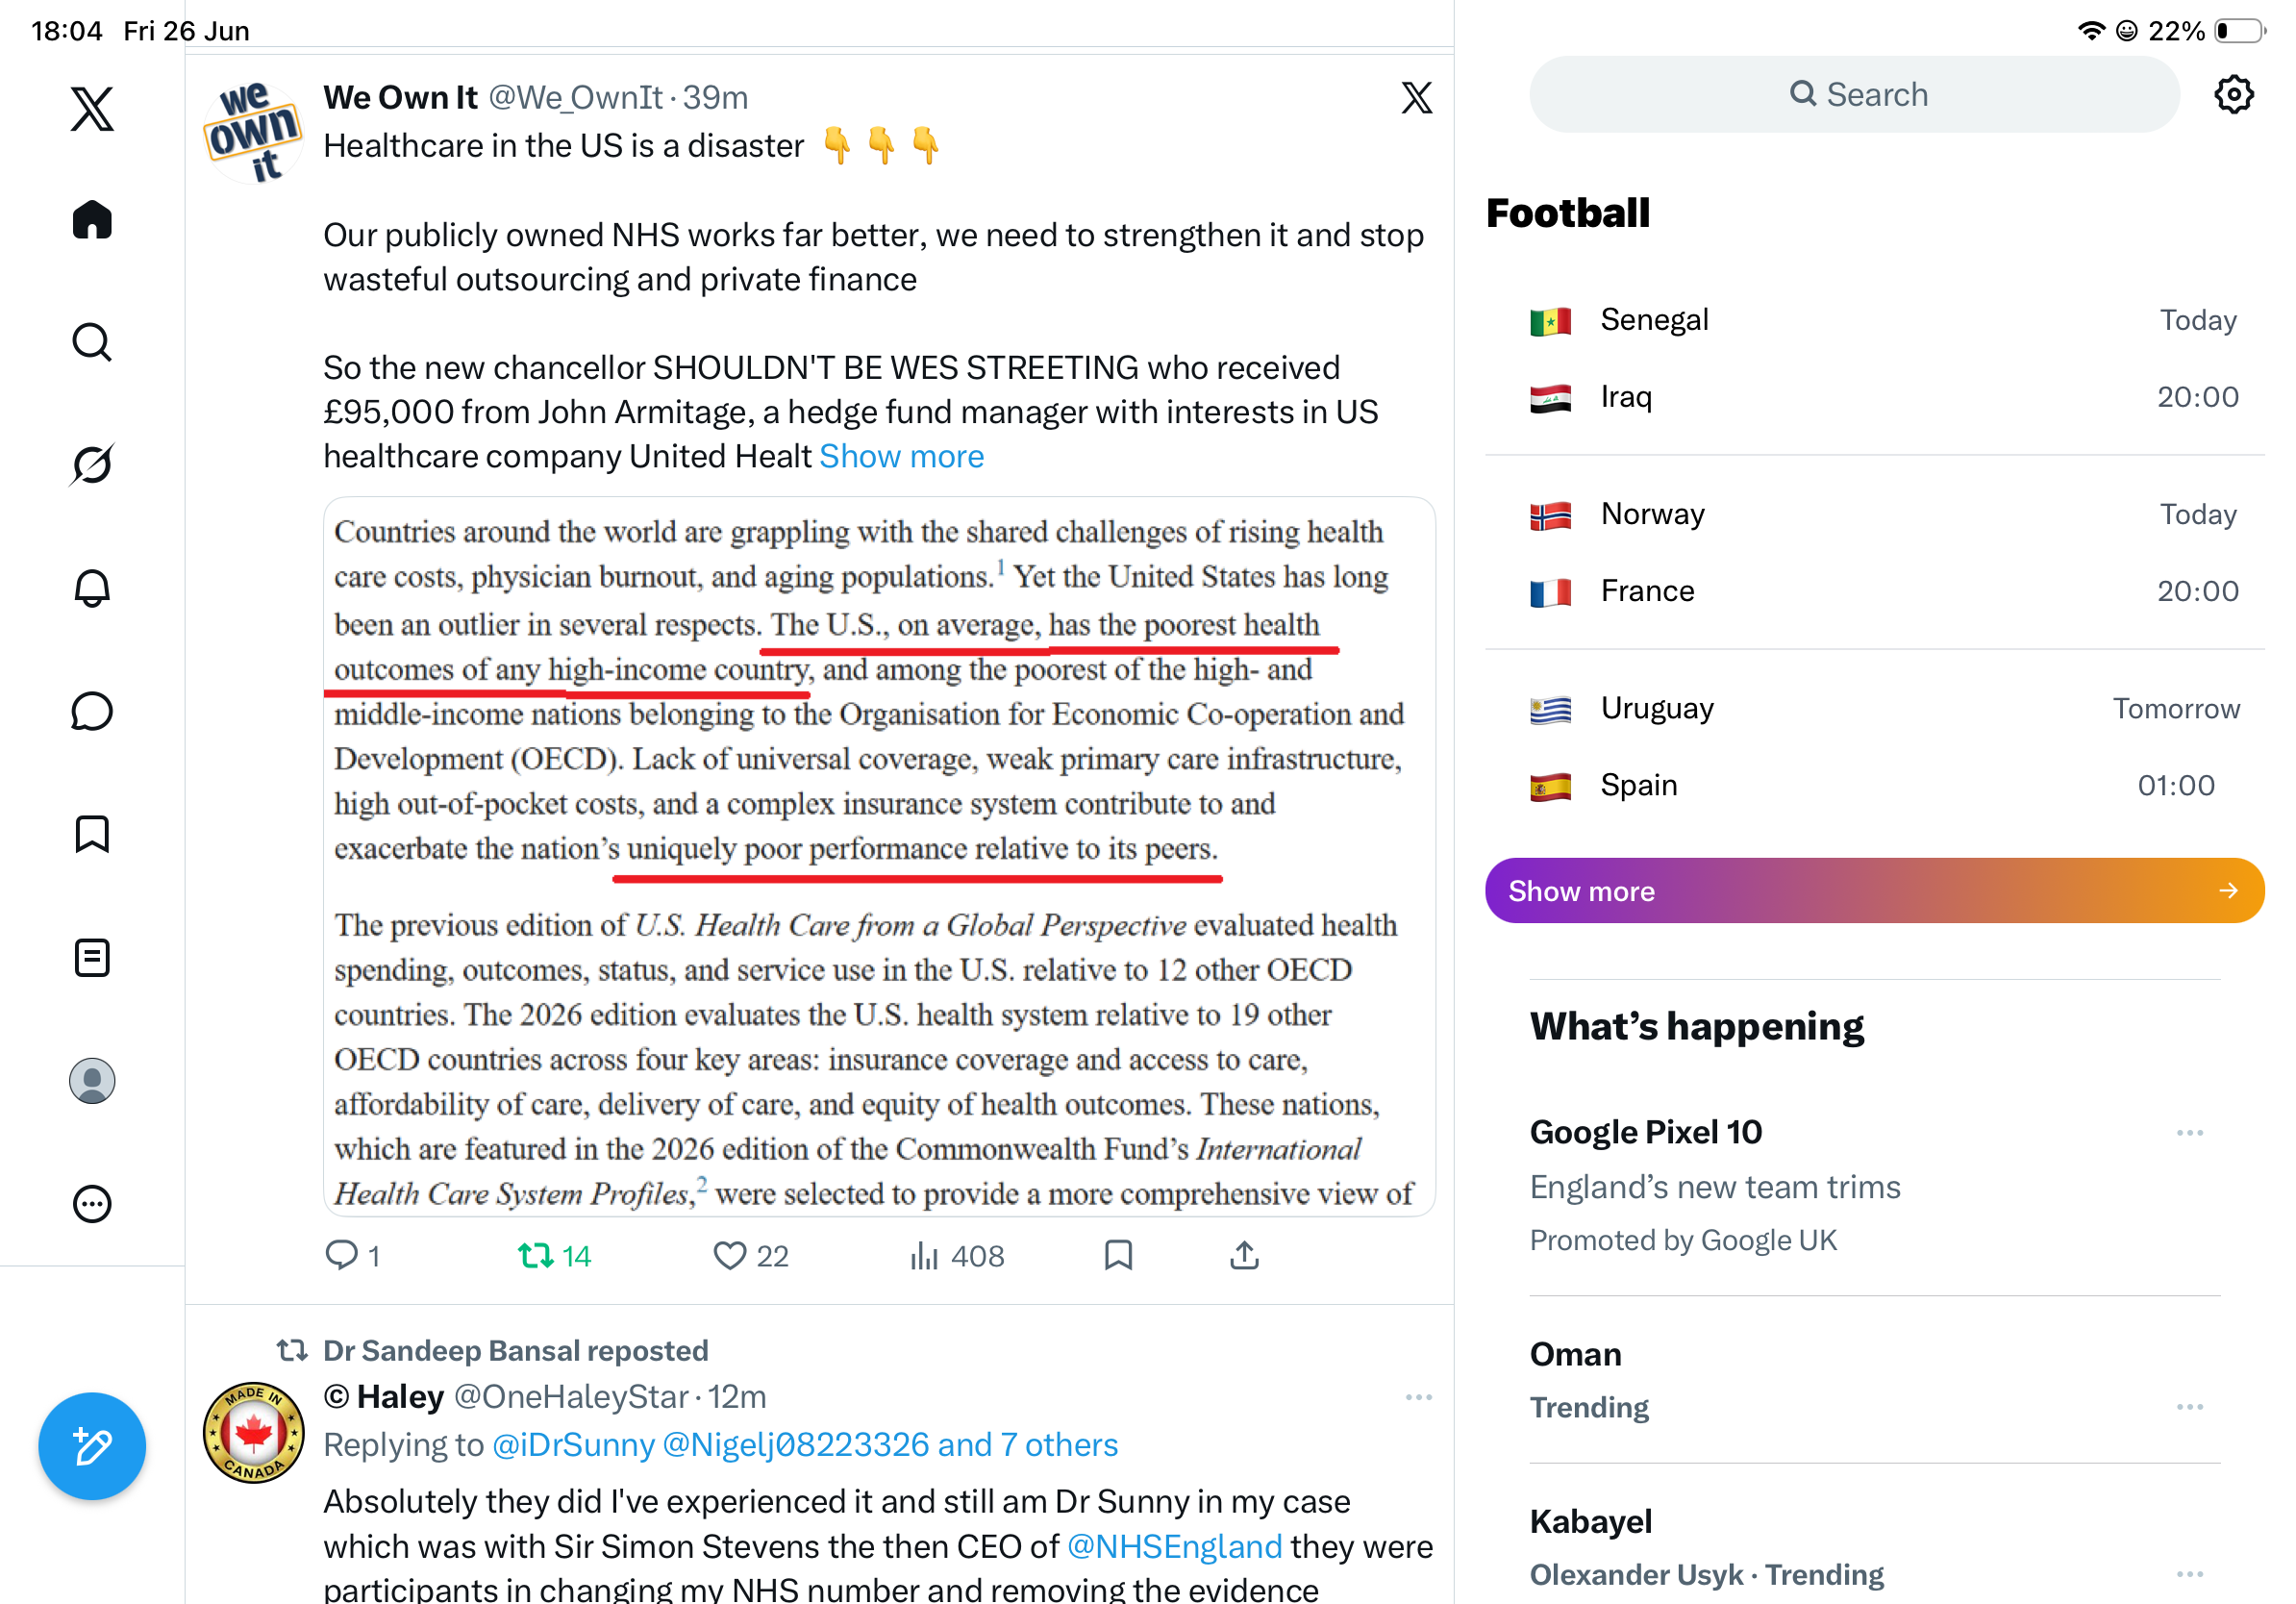
Task: Open the More circle menu icon
Action: click(92, 1204)
